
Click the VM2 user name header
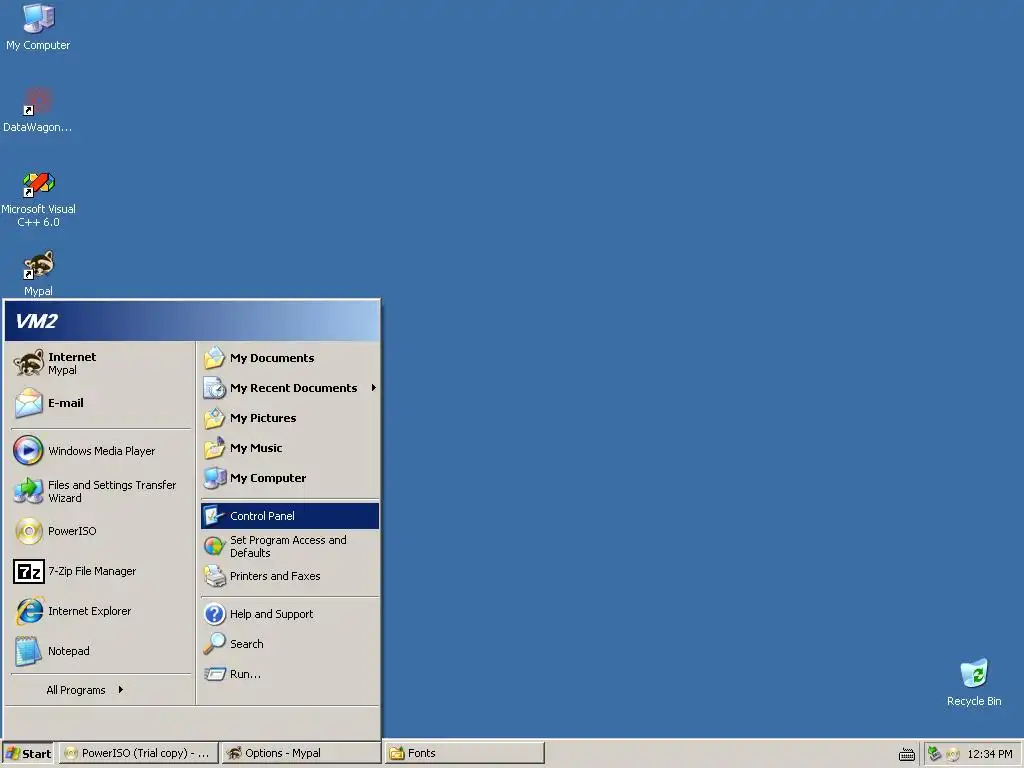(x=37, y=321)
